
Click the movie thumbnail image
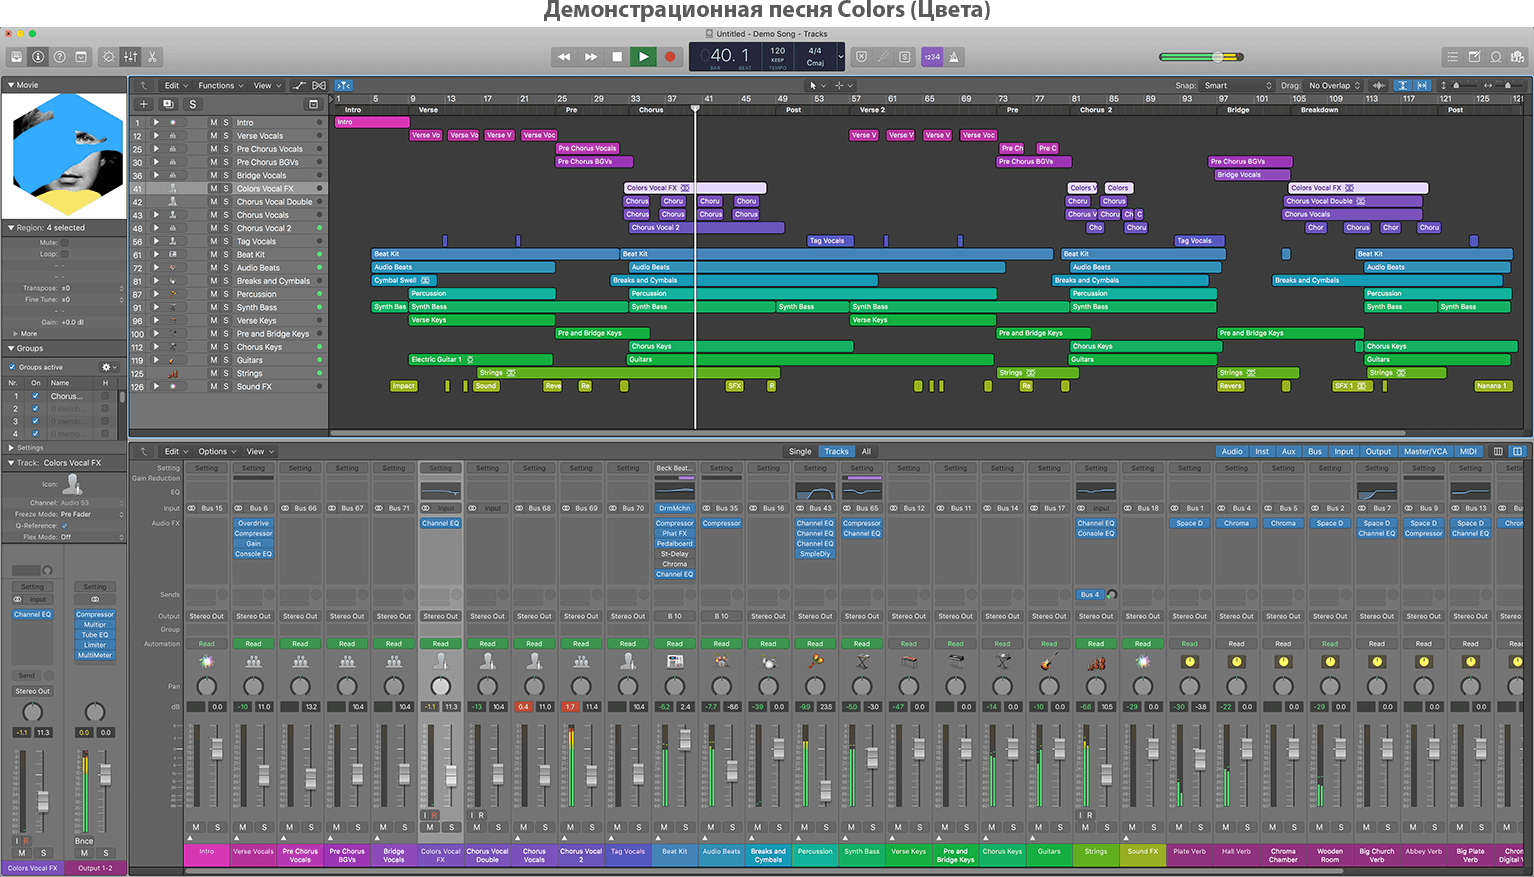(66, 155)
